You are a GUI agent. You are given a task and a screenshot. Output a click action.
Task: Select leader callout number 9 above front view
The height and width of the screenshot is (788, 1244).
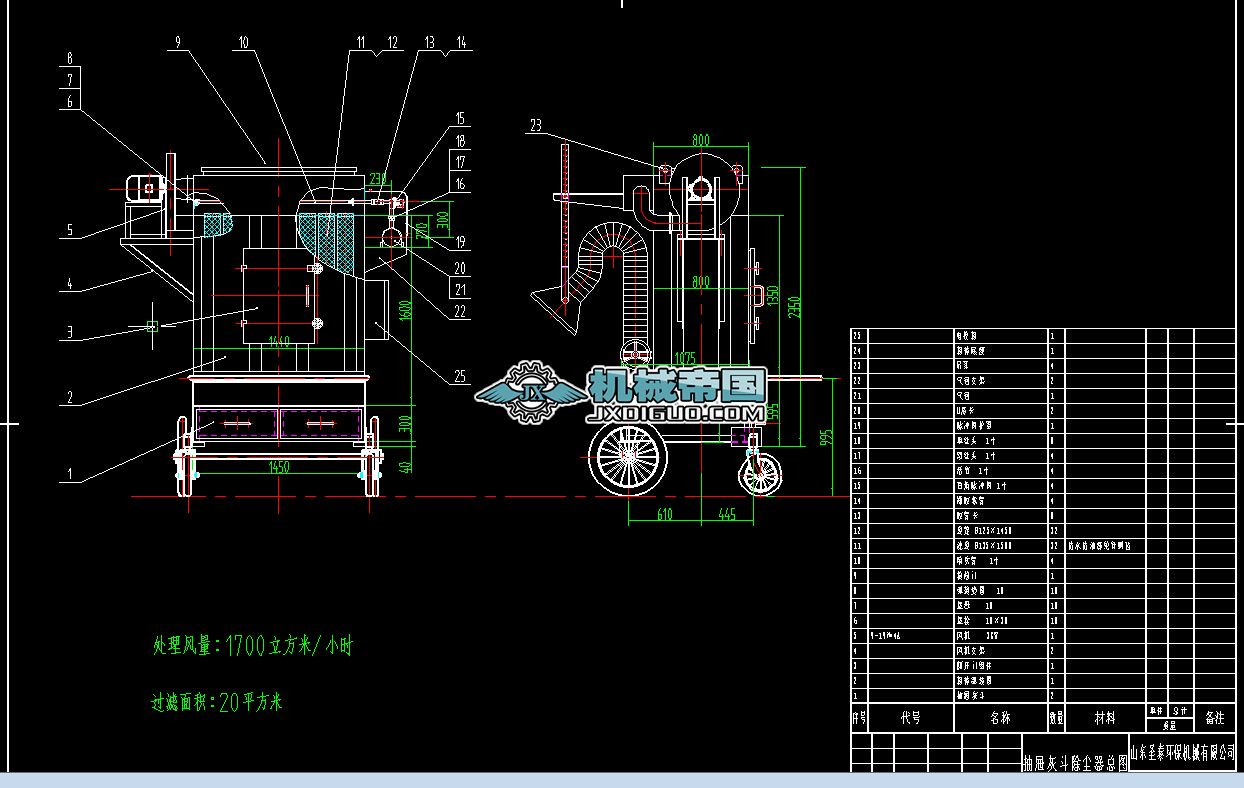coord(177,42)
